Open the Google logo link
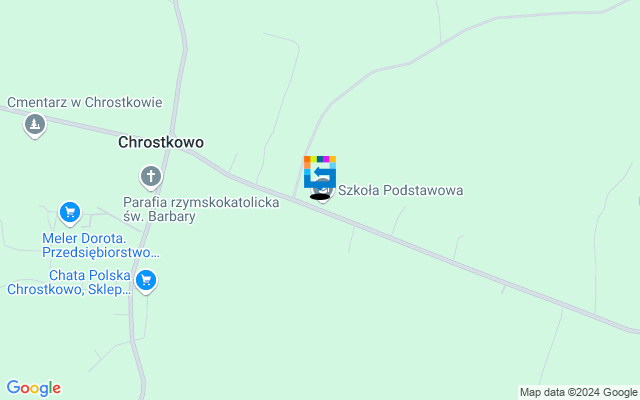Image resolution: width=640 pixels, height=400 pixels. pos(34,388)
